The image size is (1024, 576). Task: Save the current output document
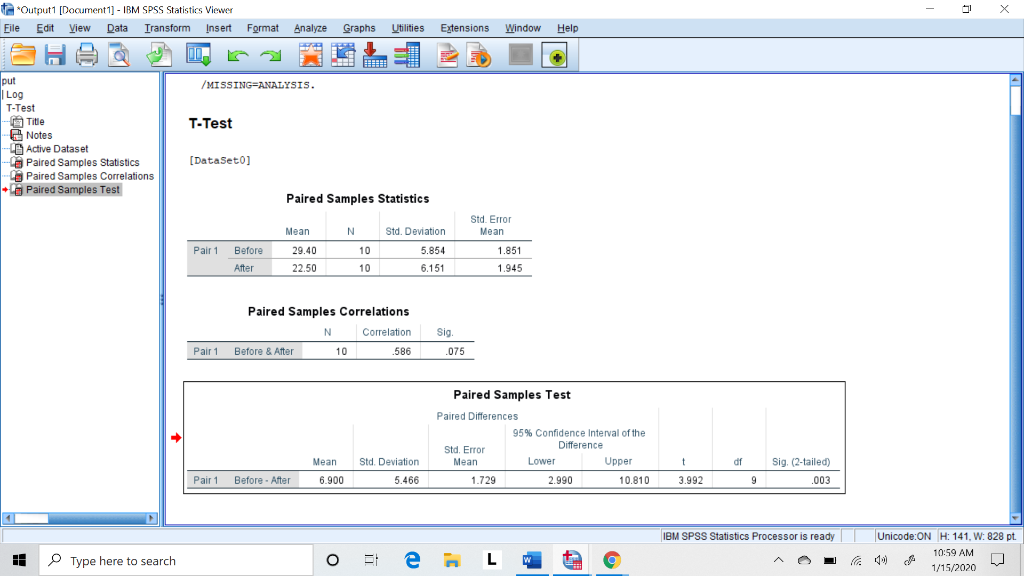[55, 55]
